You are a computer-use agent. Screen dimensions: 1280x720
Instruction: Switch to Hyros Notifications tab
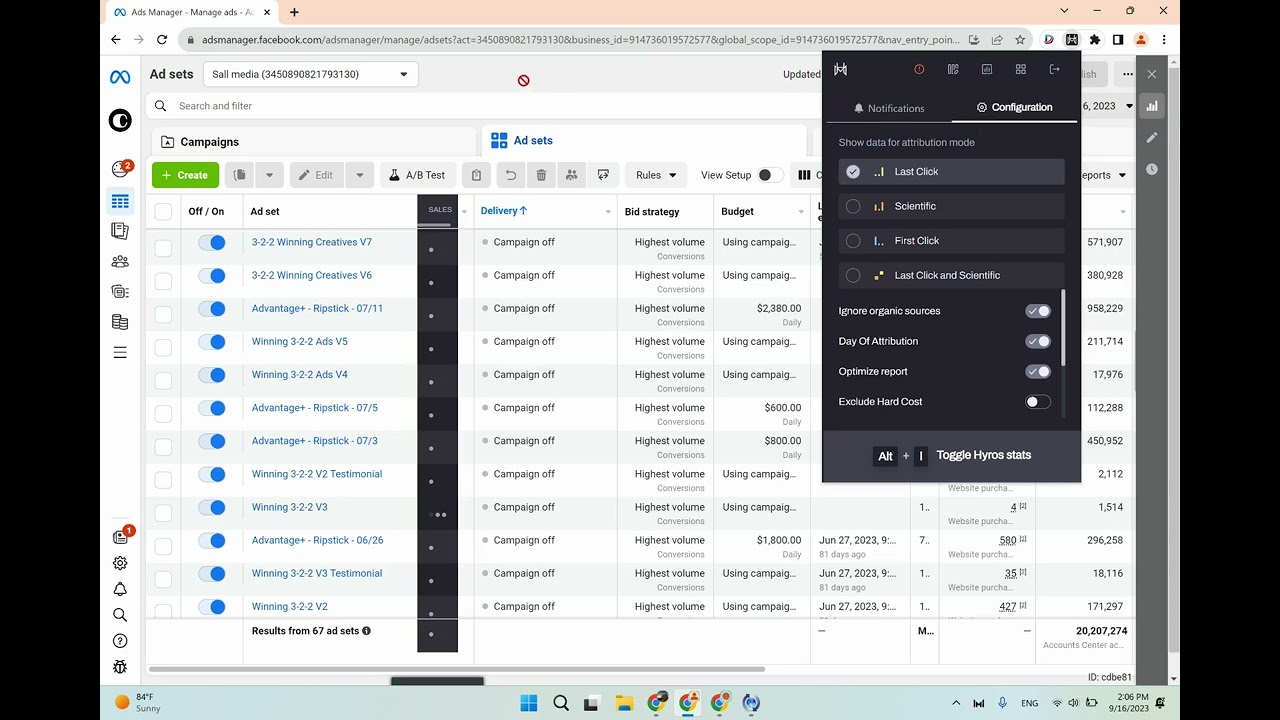click(888, 108)
